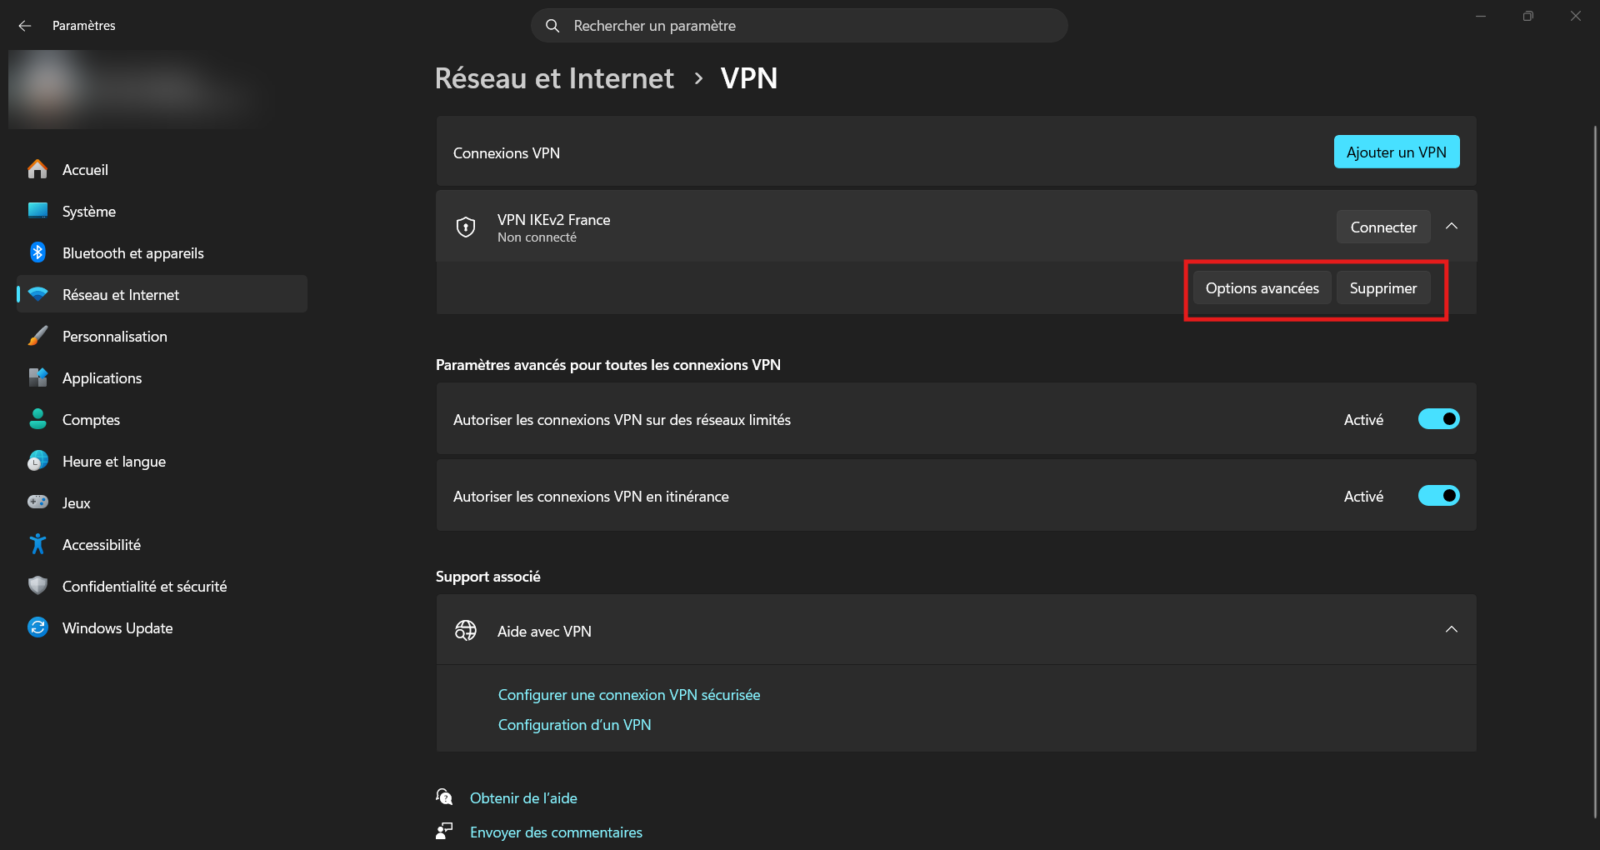
Task: Click the blurred user account profile
Action: (x=135, y=90)
